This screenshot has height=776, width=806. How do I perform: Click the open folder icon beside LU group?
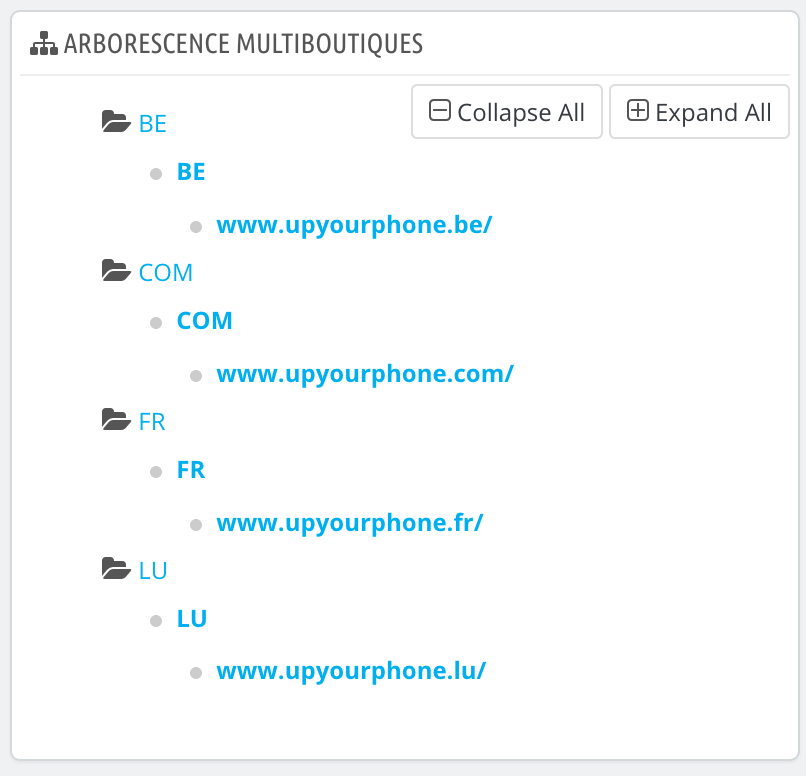116,570
